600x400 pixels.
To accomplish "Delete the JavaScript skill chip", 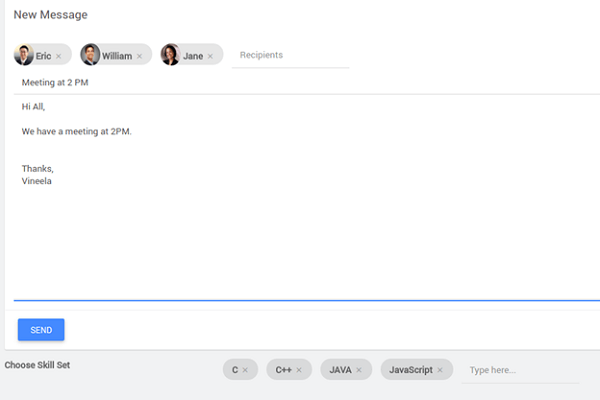I will click(x=440, y=370).
